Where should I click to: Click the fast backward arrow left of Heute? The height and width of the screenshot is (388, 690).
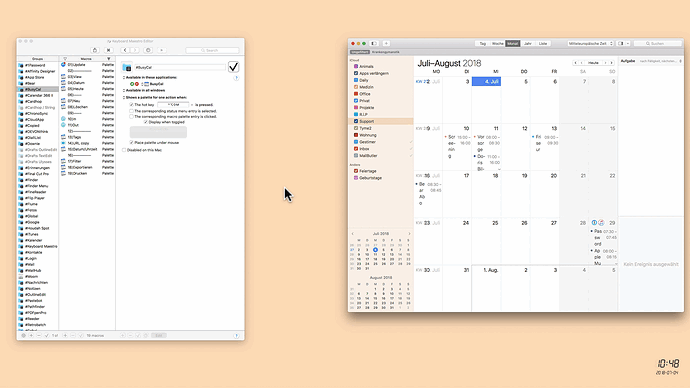(575, 63)
